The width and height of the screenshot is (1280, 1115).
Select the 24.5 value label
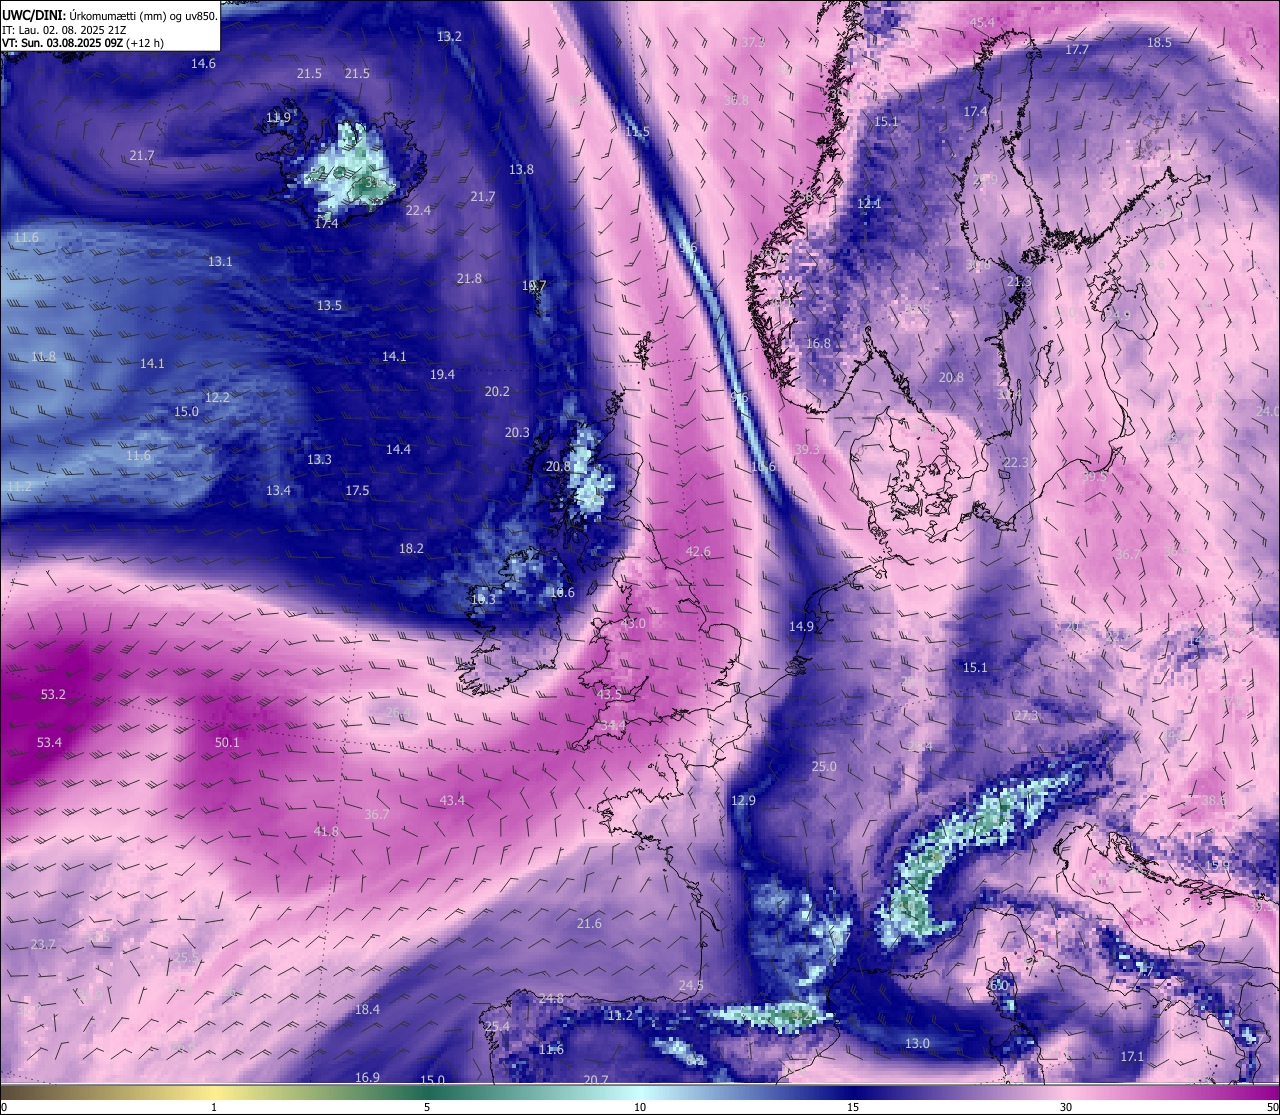coord(691,985)
